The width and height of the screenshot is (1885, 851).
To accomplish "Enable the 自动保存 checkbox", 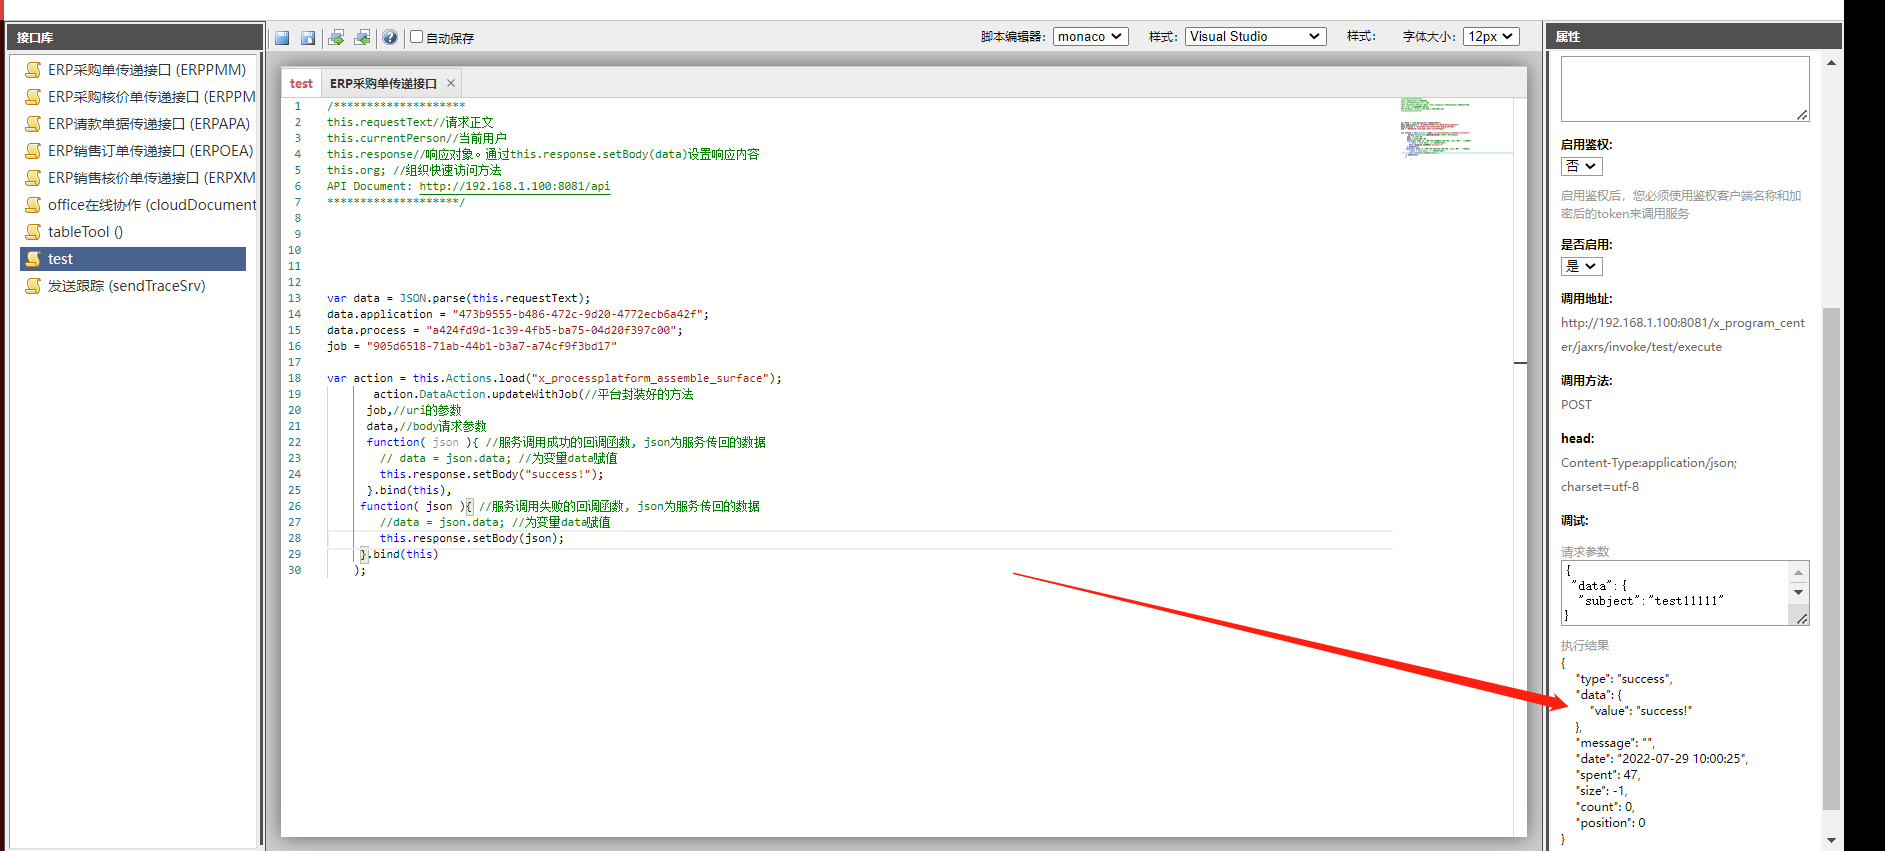I will [417, 37].
